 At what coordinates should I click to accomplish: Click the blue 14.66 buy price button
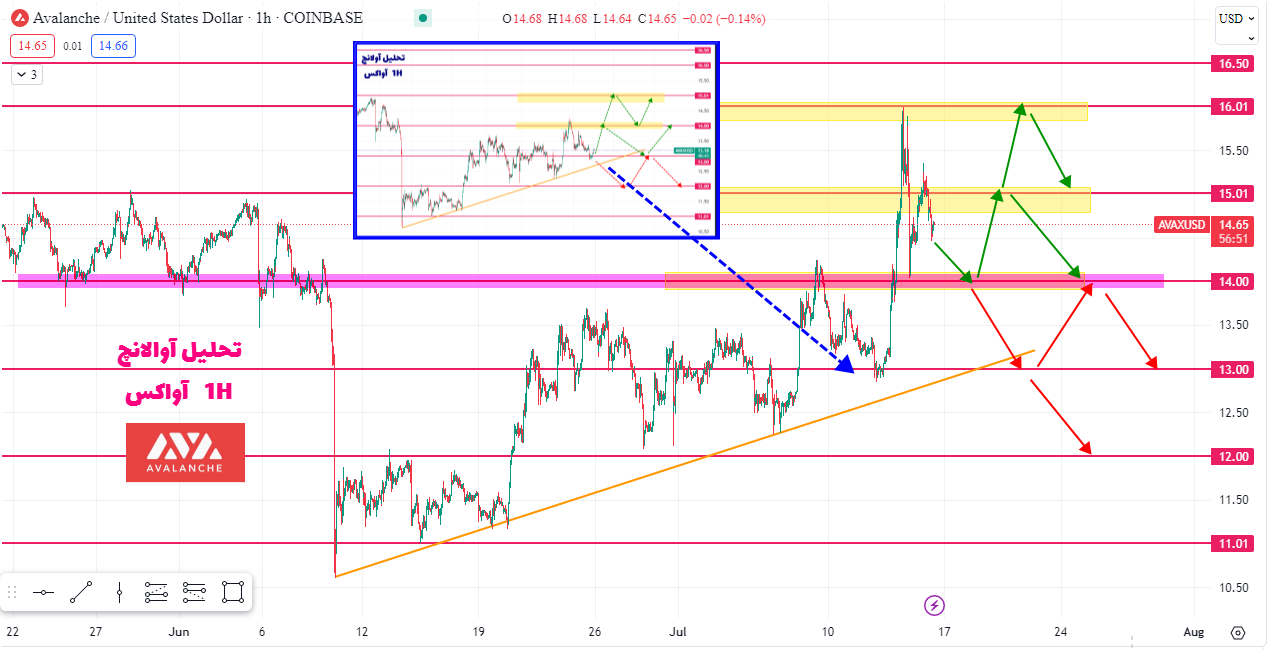click(x=112, y=45)
